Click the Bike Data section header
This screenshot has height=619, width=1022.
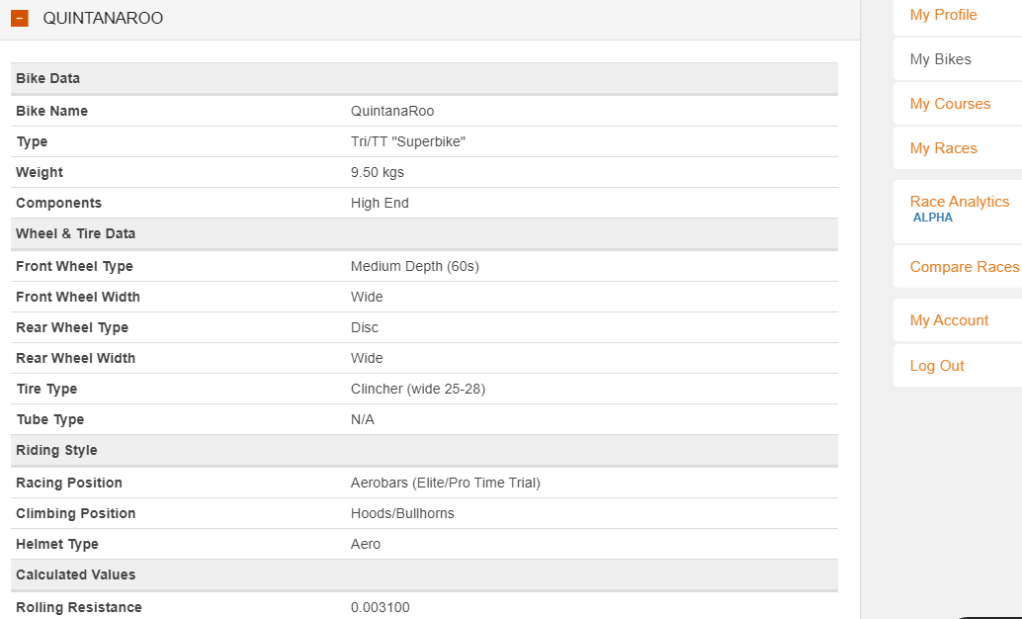click(48, 79)
